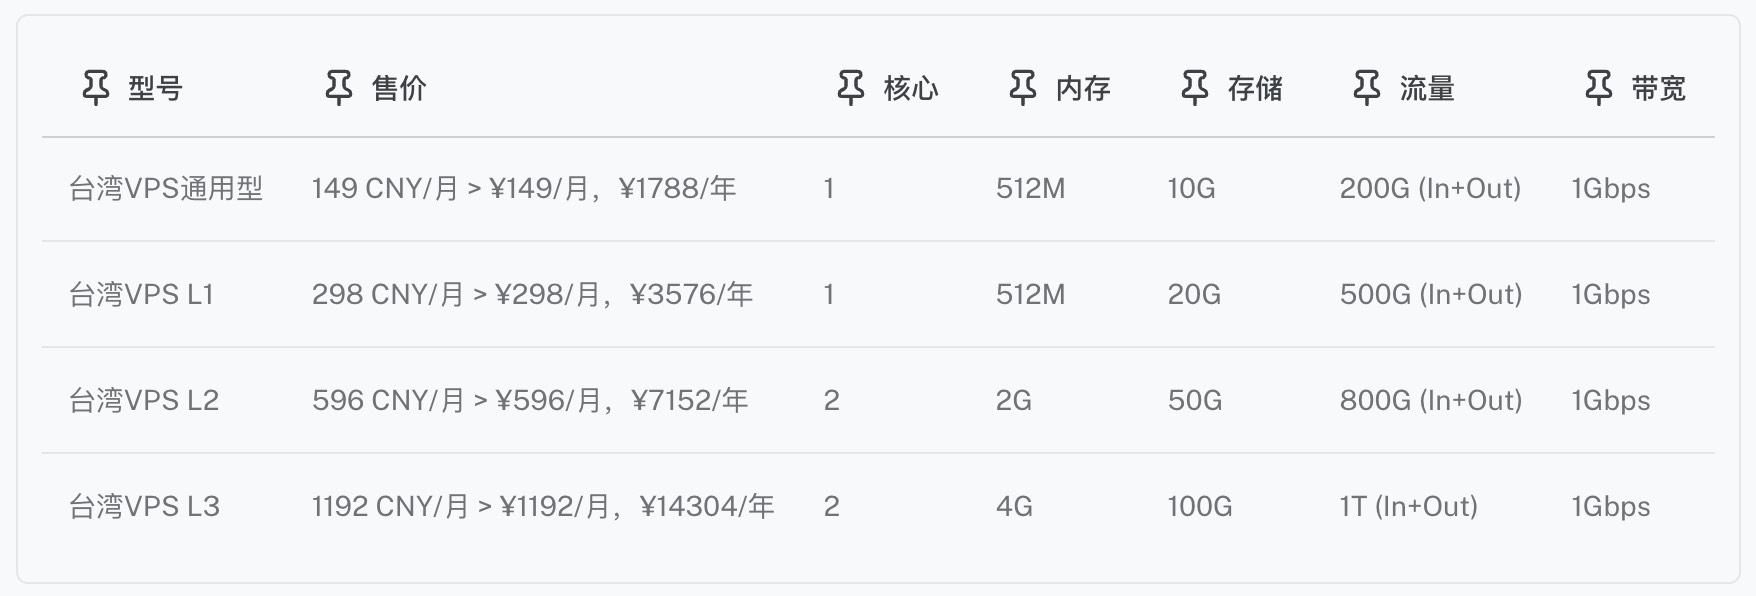
Task: Click the pin icon beside 内存
Action: 1023,88
